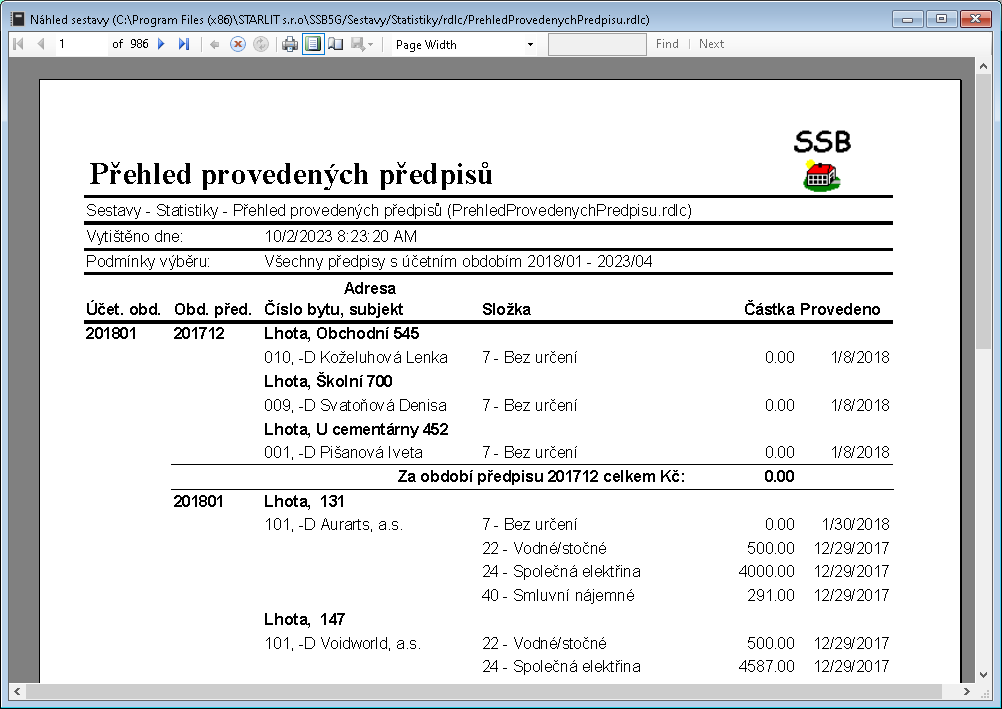Click the search text box in the toolbar

[597, 44]
